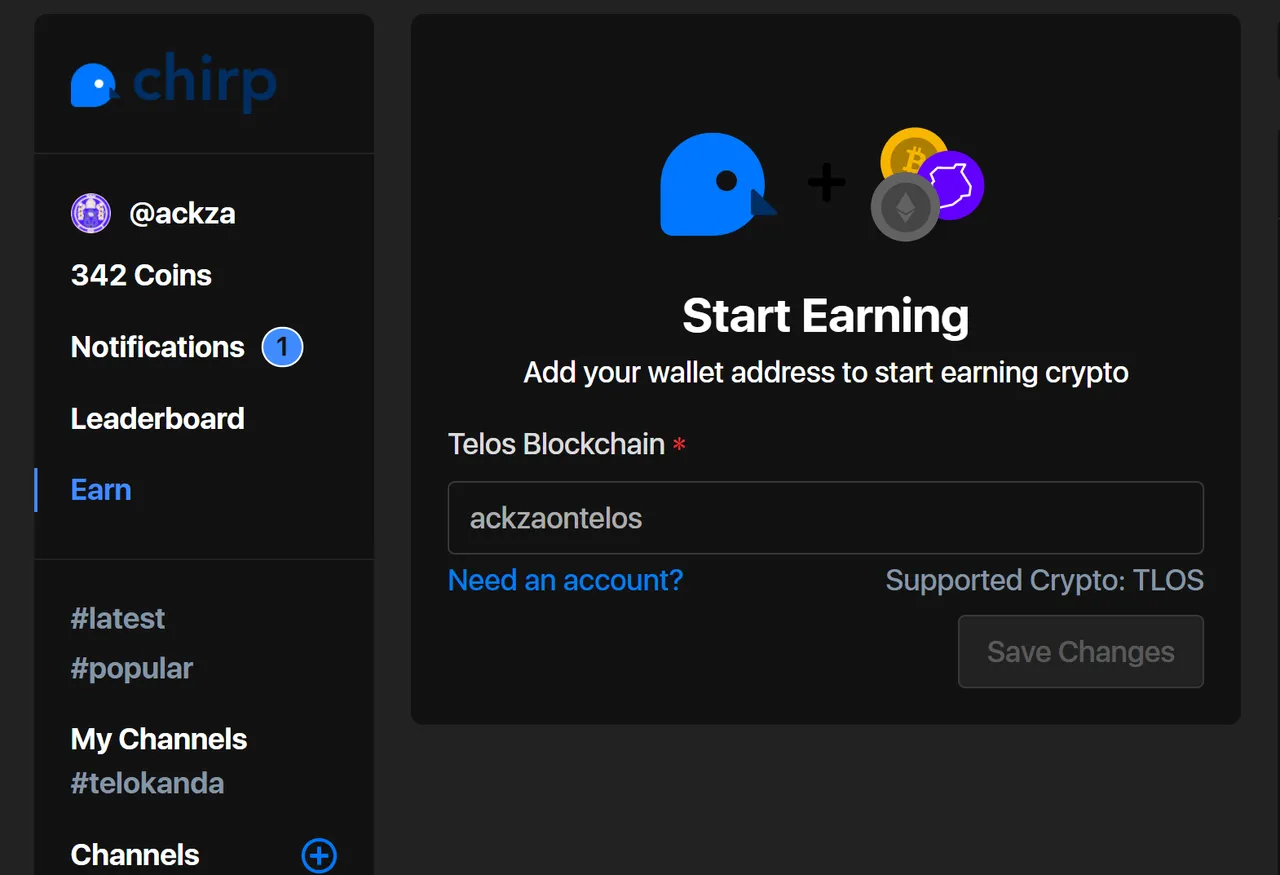1280x875 pixels.
Task: Open the @ackza profile link
Action: [x=182, y=213]
